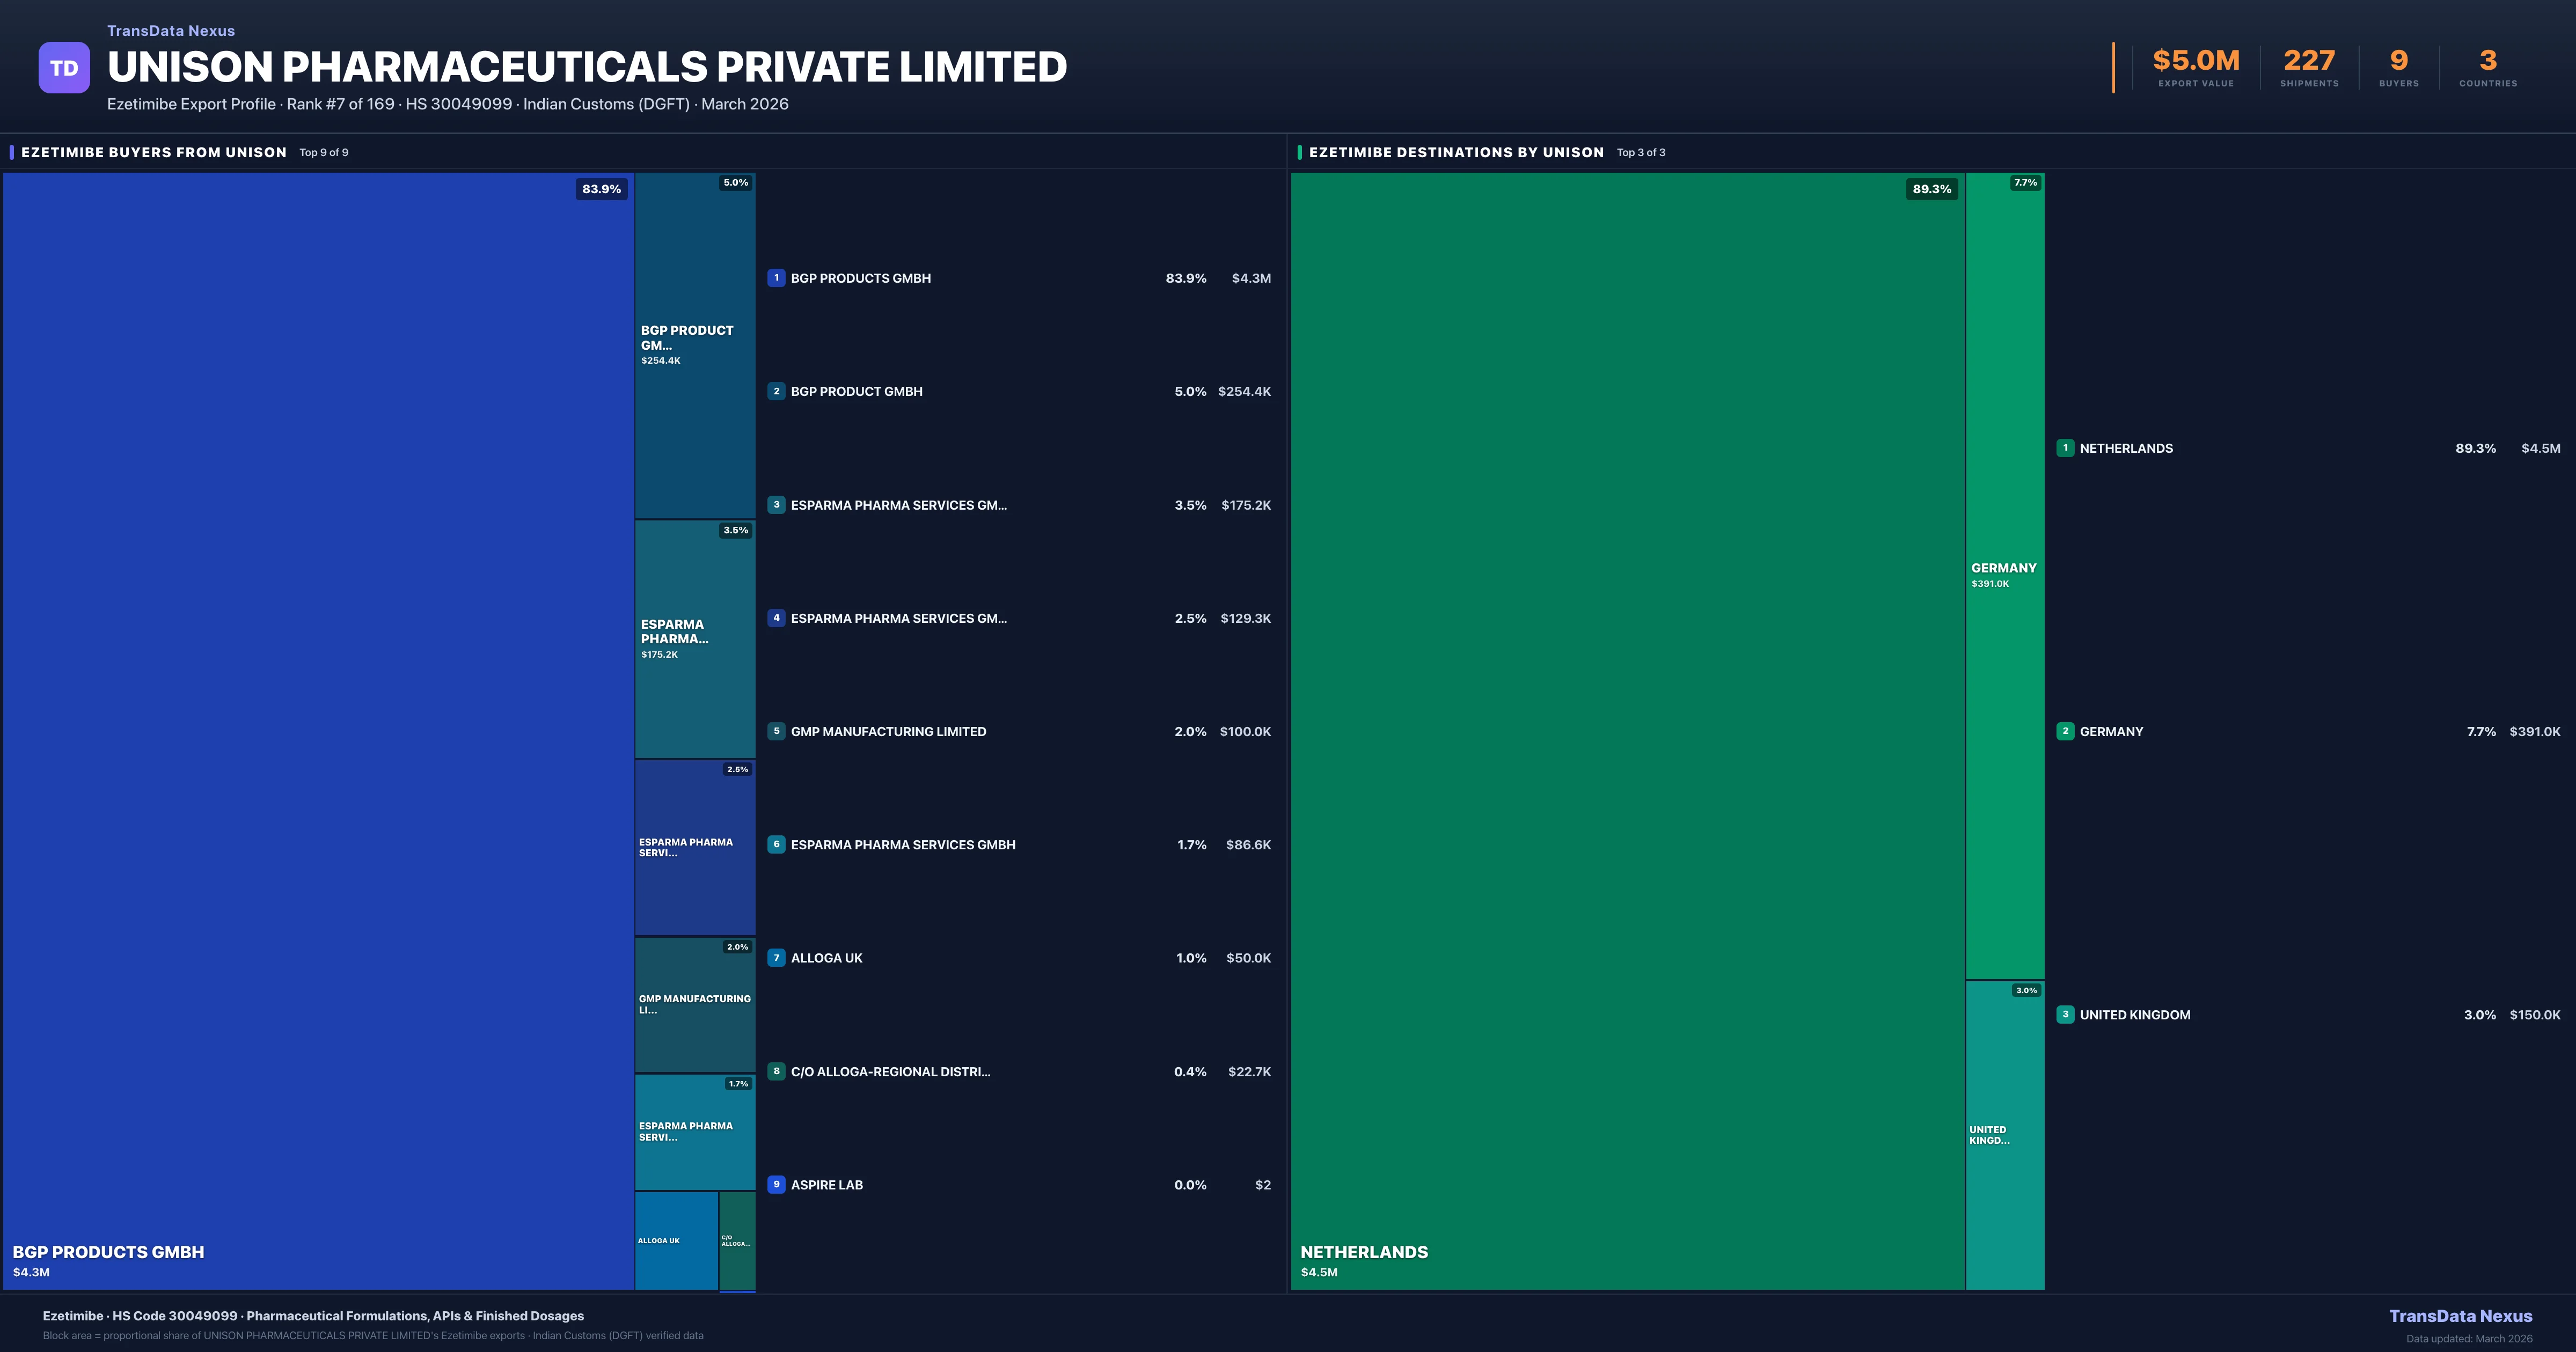Click the UNITED KINGD... treemap tile

[2004, 1135]
